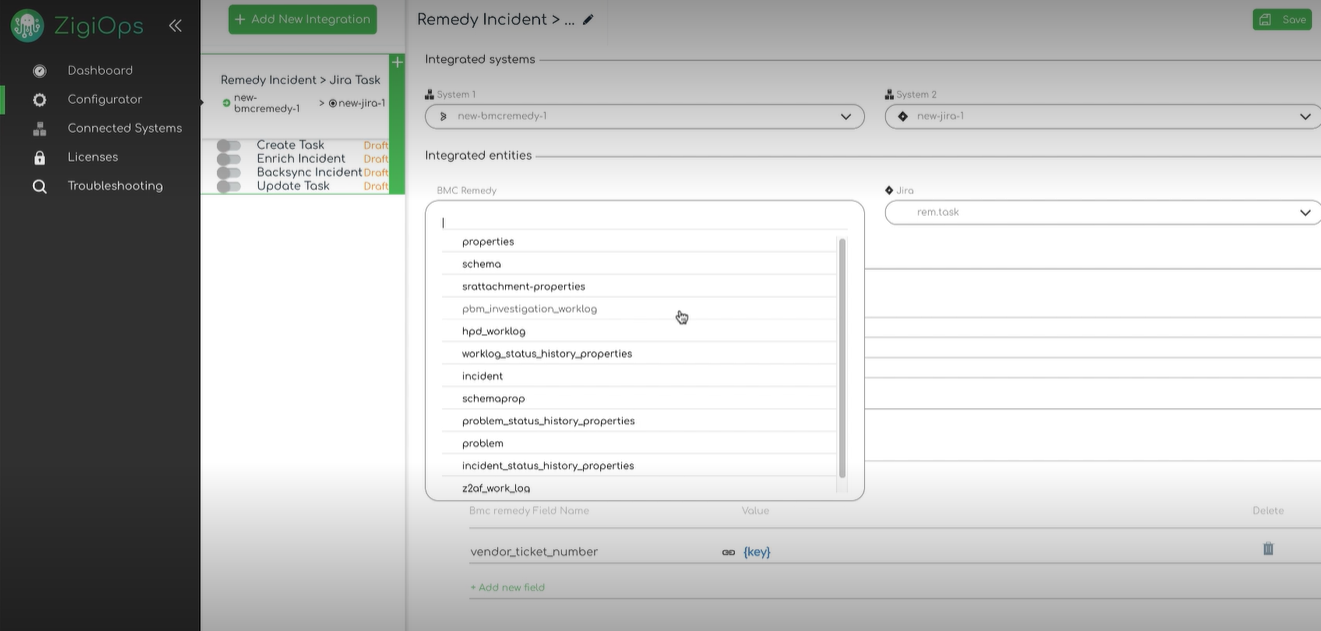Collapse the sidebar with the double chevron
This screenshot has width=1321, height=631.
point(175,25)
